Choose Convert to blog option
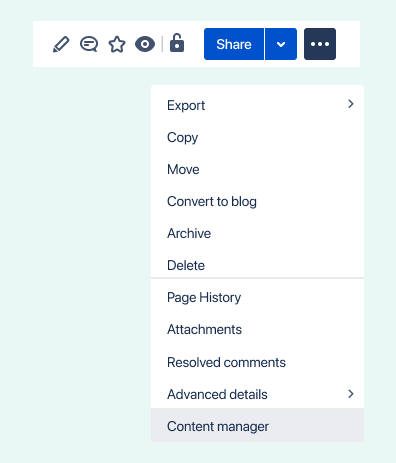396x463 pixels. point(257,201)
